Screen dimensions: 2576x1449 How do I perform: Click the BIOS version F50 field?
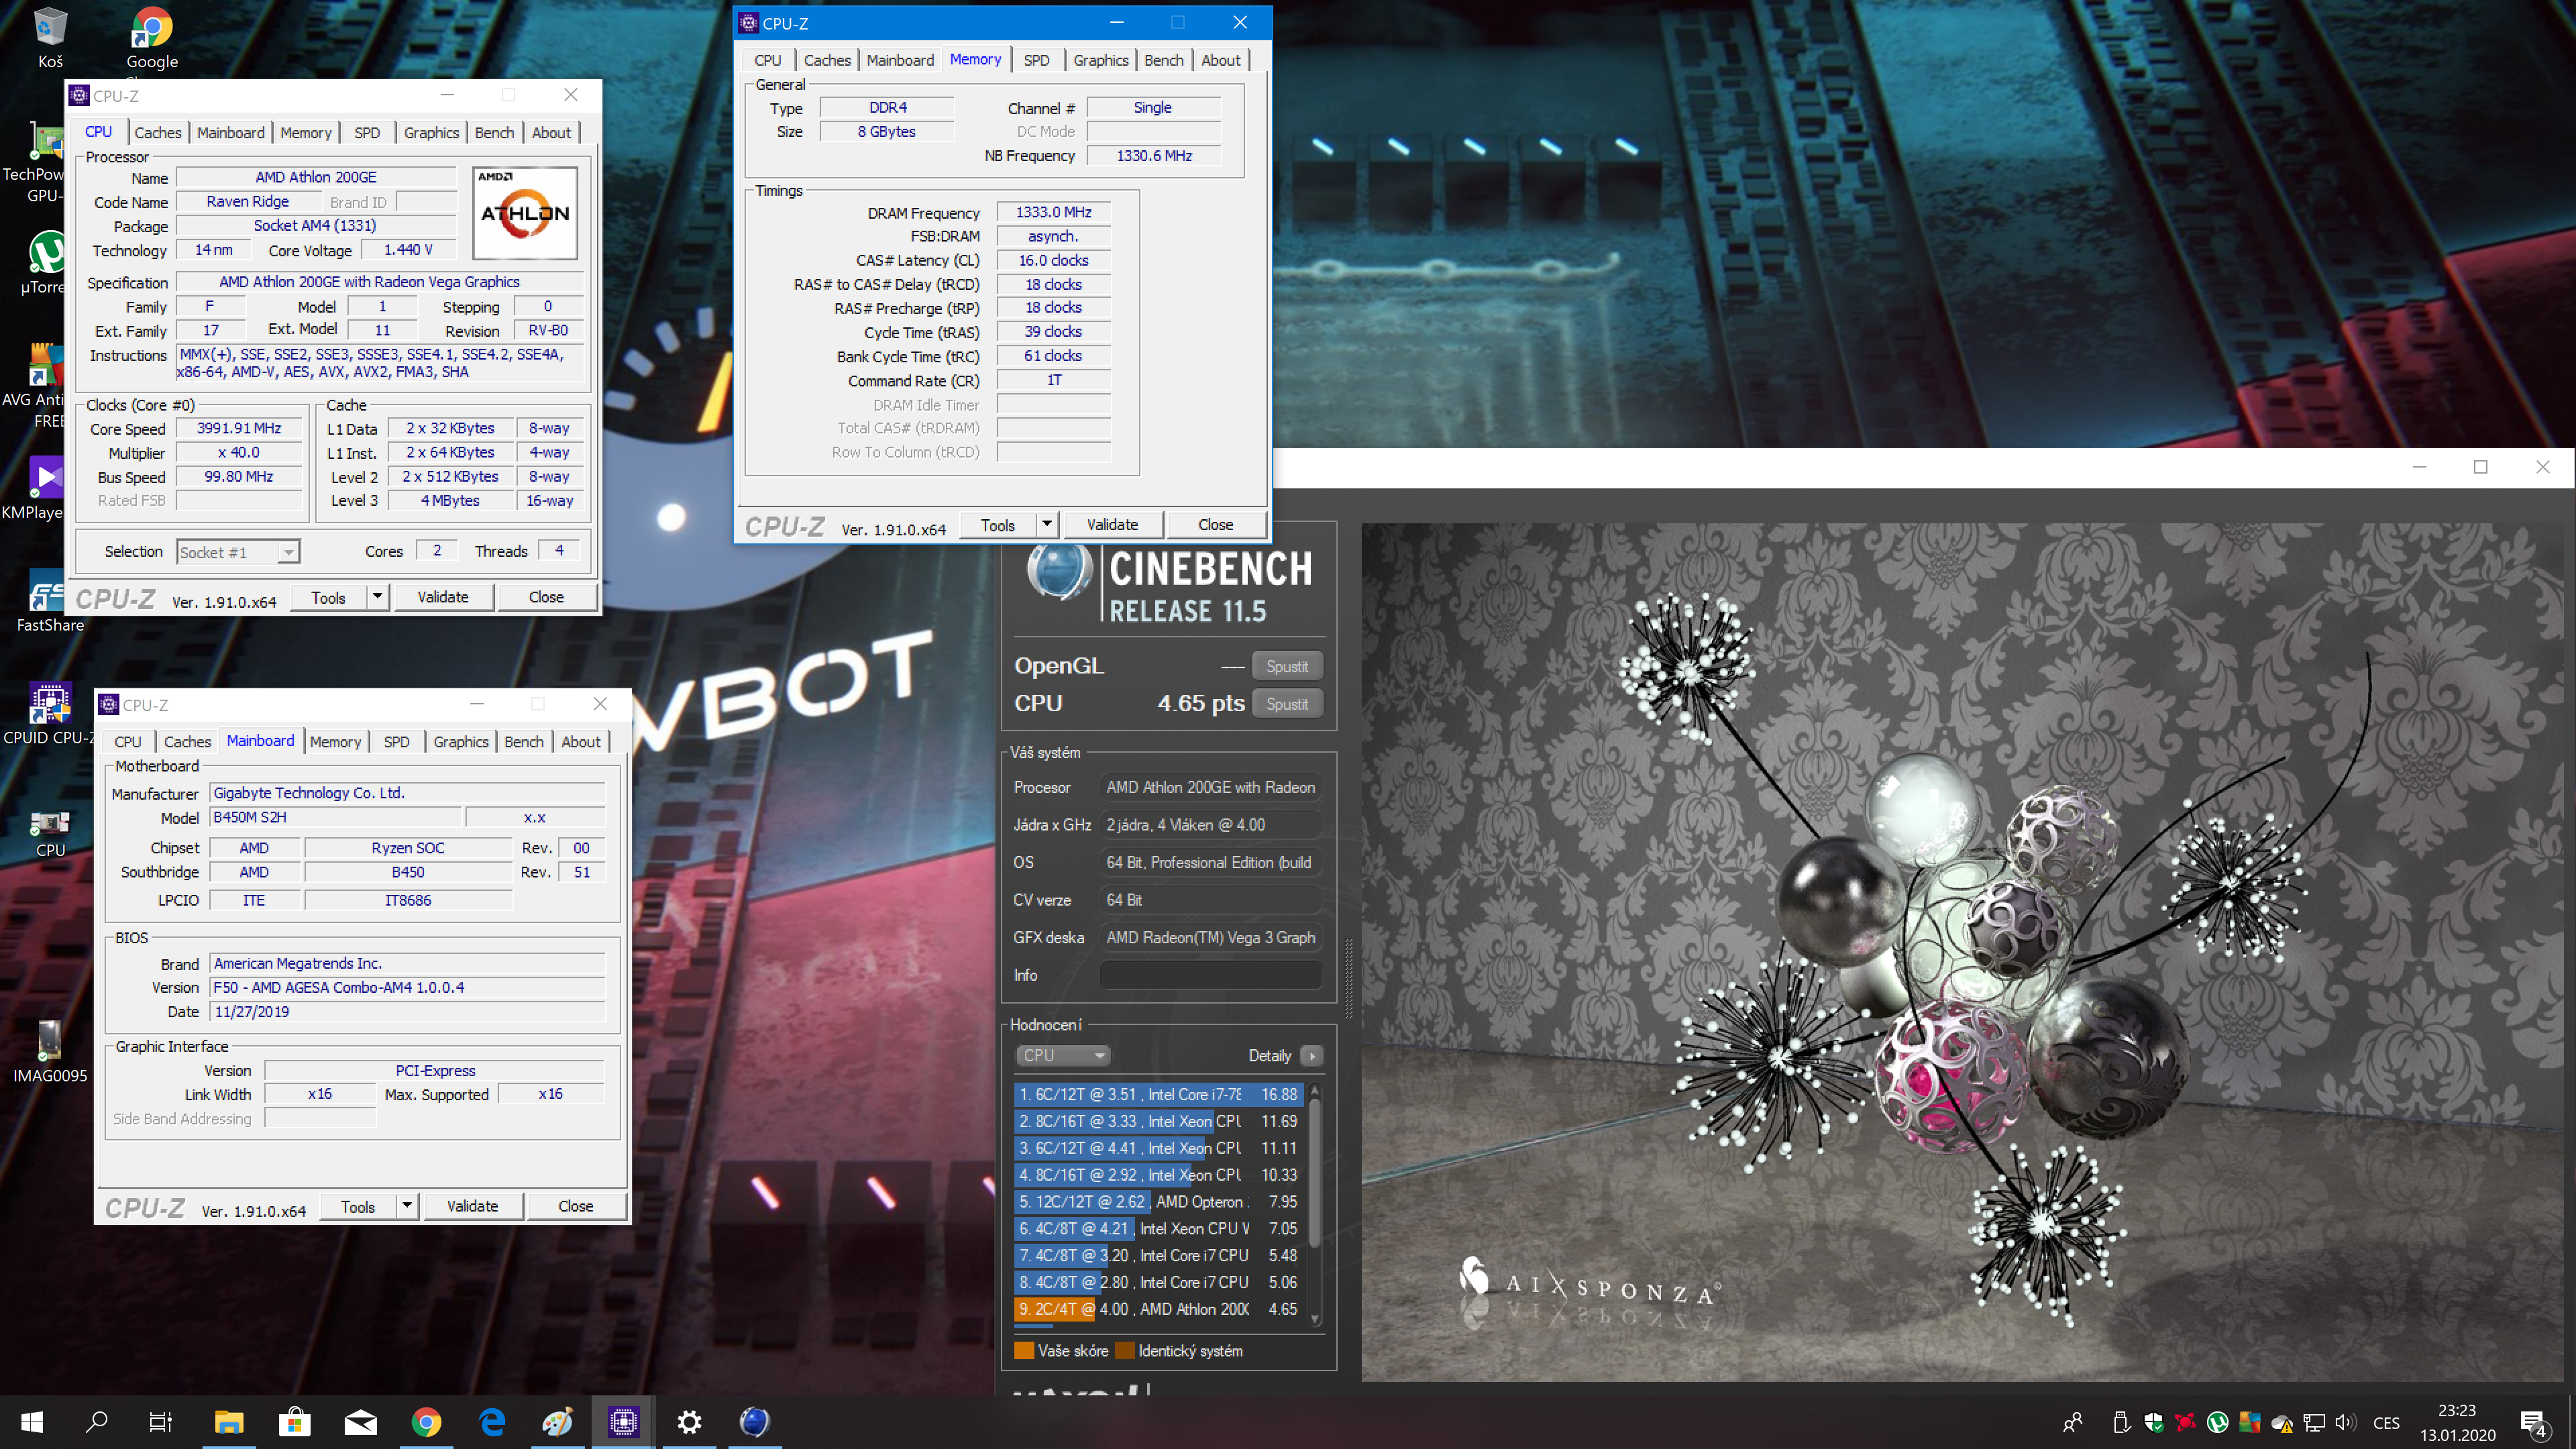click(x=407, y=987)
